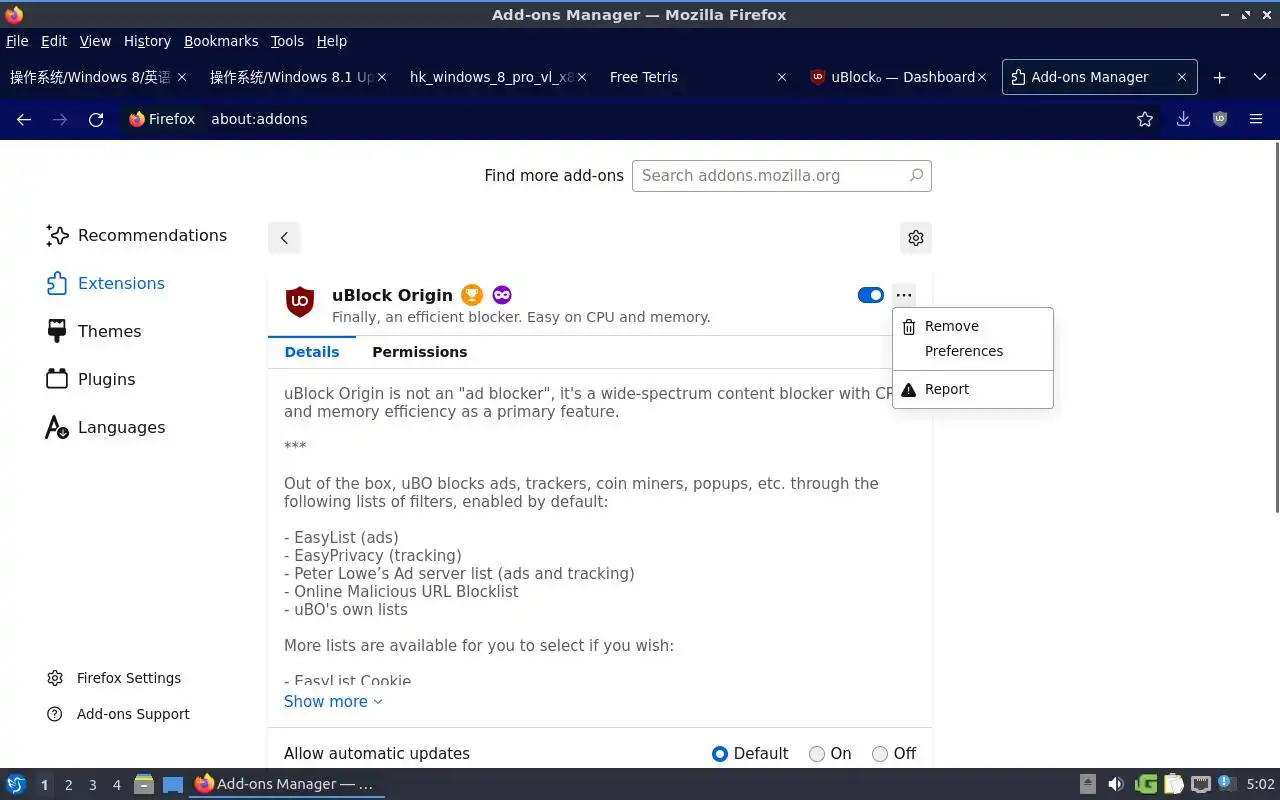This screenshot has height=800, width=1280.
Task: Click the purple private browsing badge
Action: [502, 295]
